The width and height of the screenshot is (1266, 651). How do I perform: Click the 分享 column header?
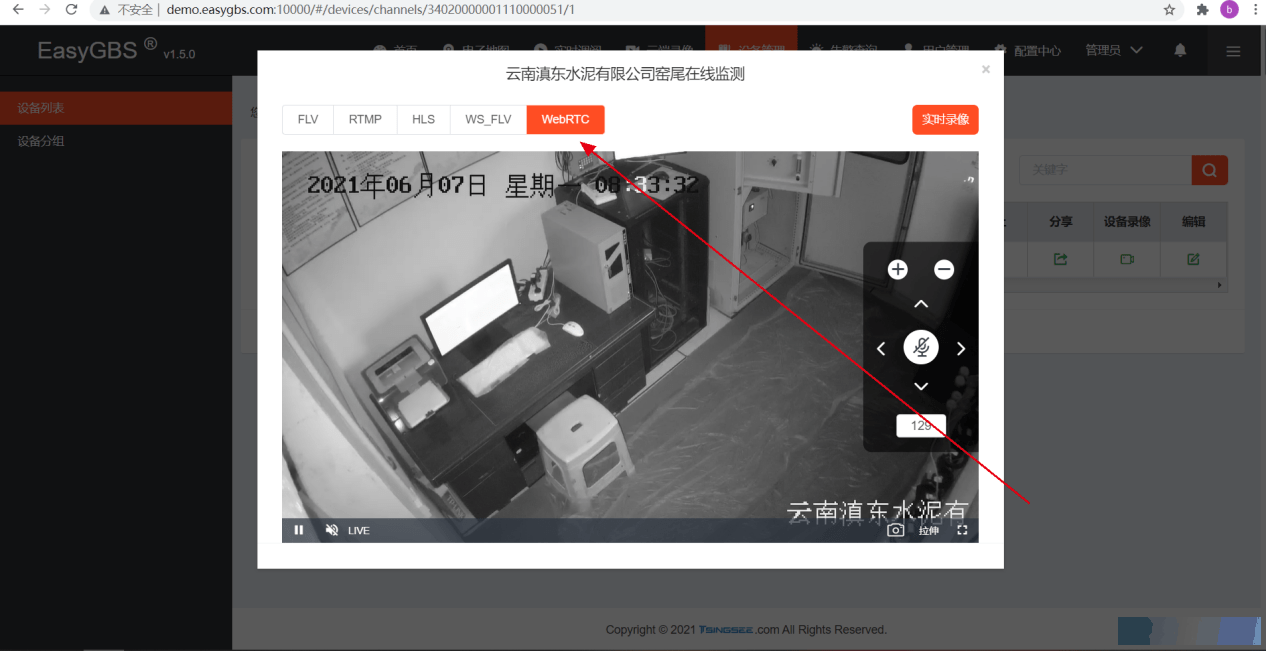(x=1061, y=222)
